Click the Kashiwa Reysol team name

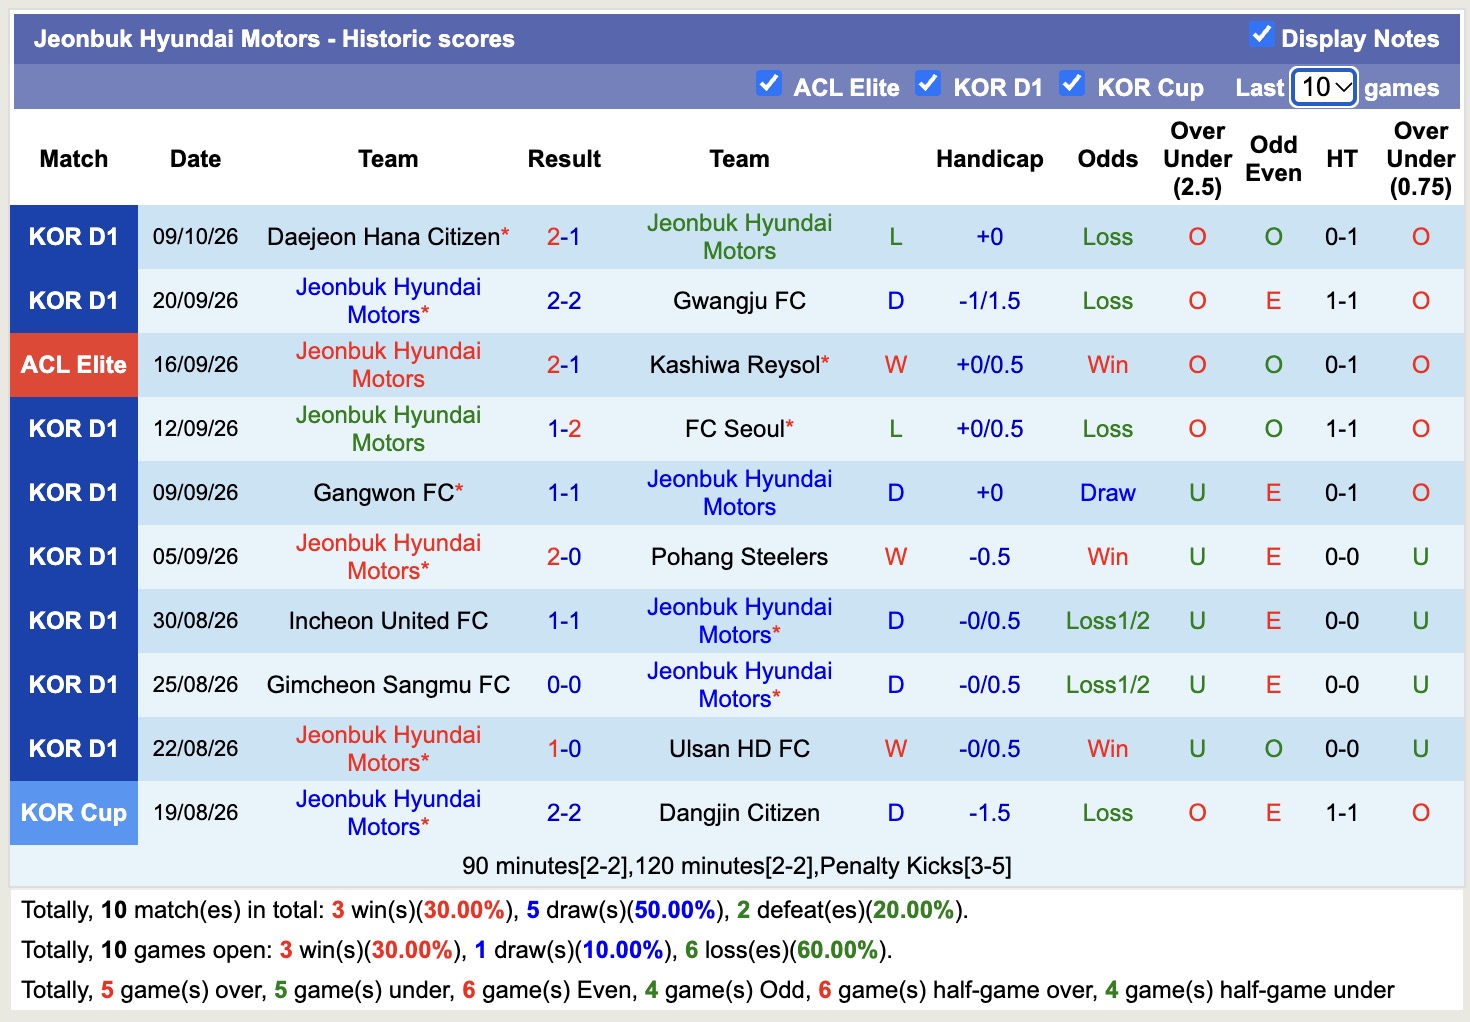coord(735,365)
